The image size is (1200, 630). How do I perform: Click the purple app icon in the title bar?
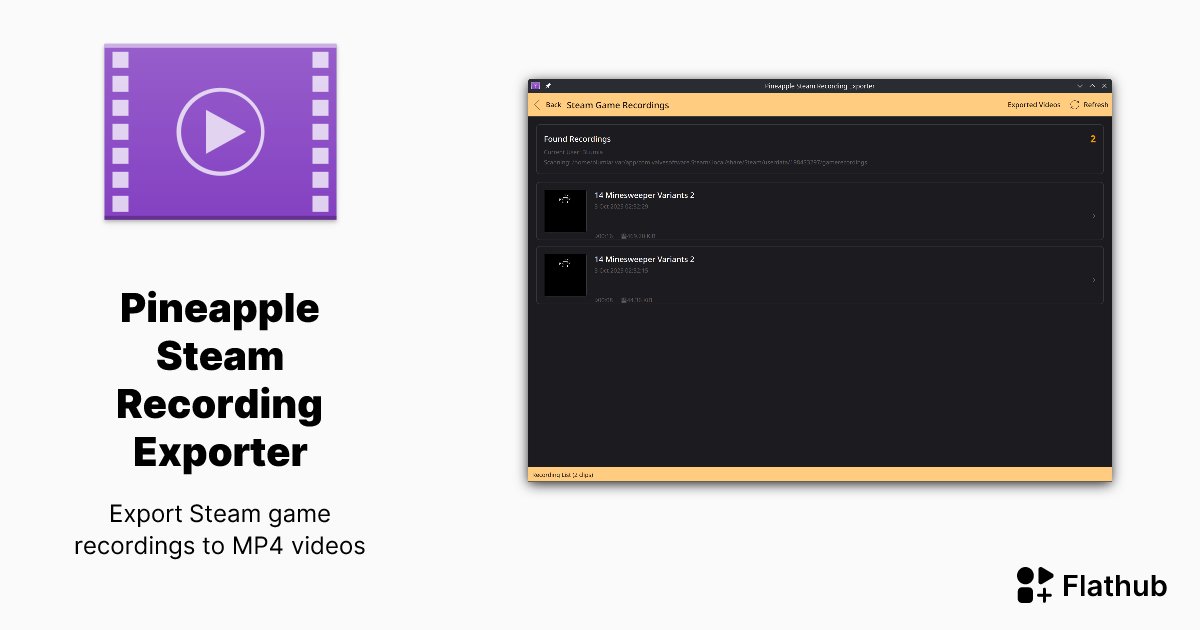coord(534,86)
